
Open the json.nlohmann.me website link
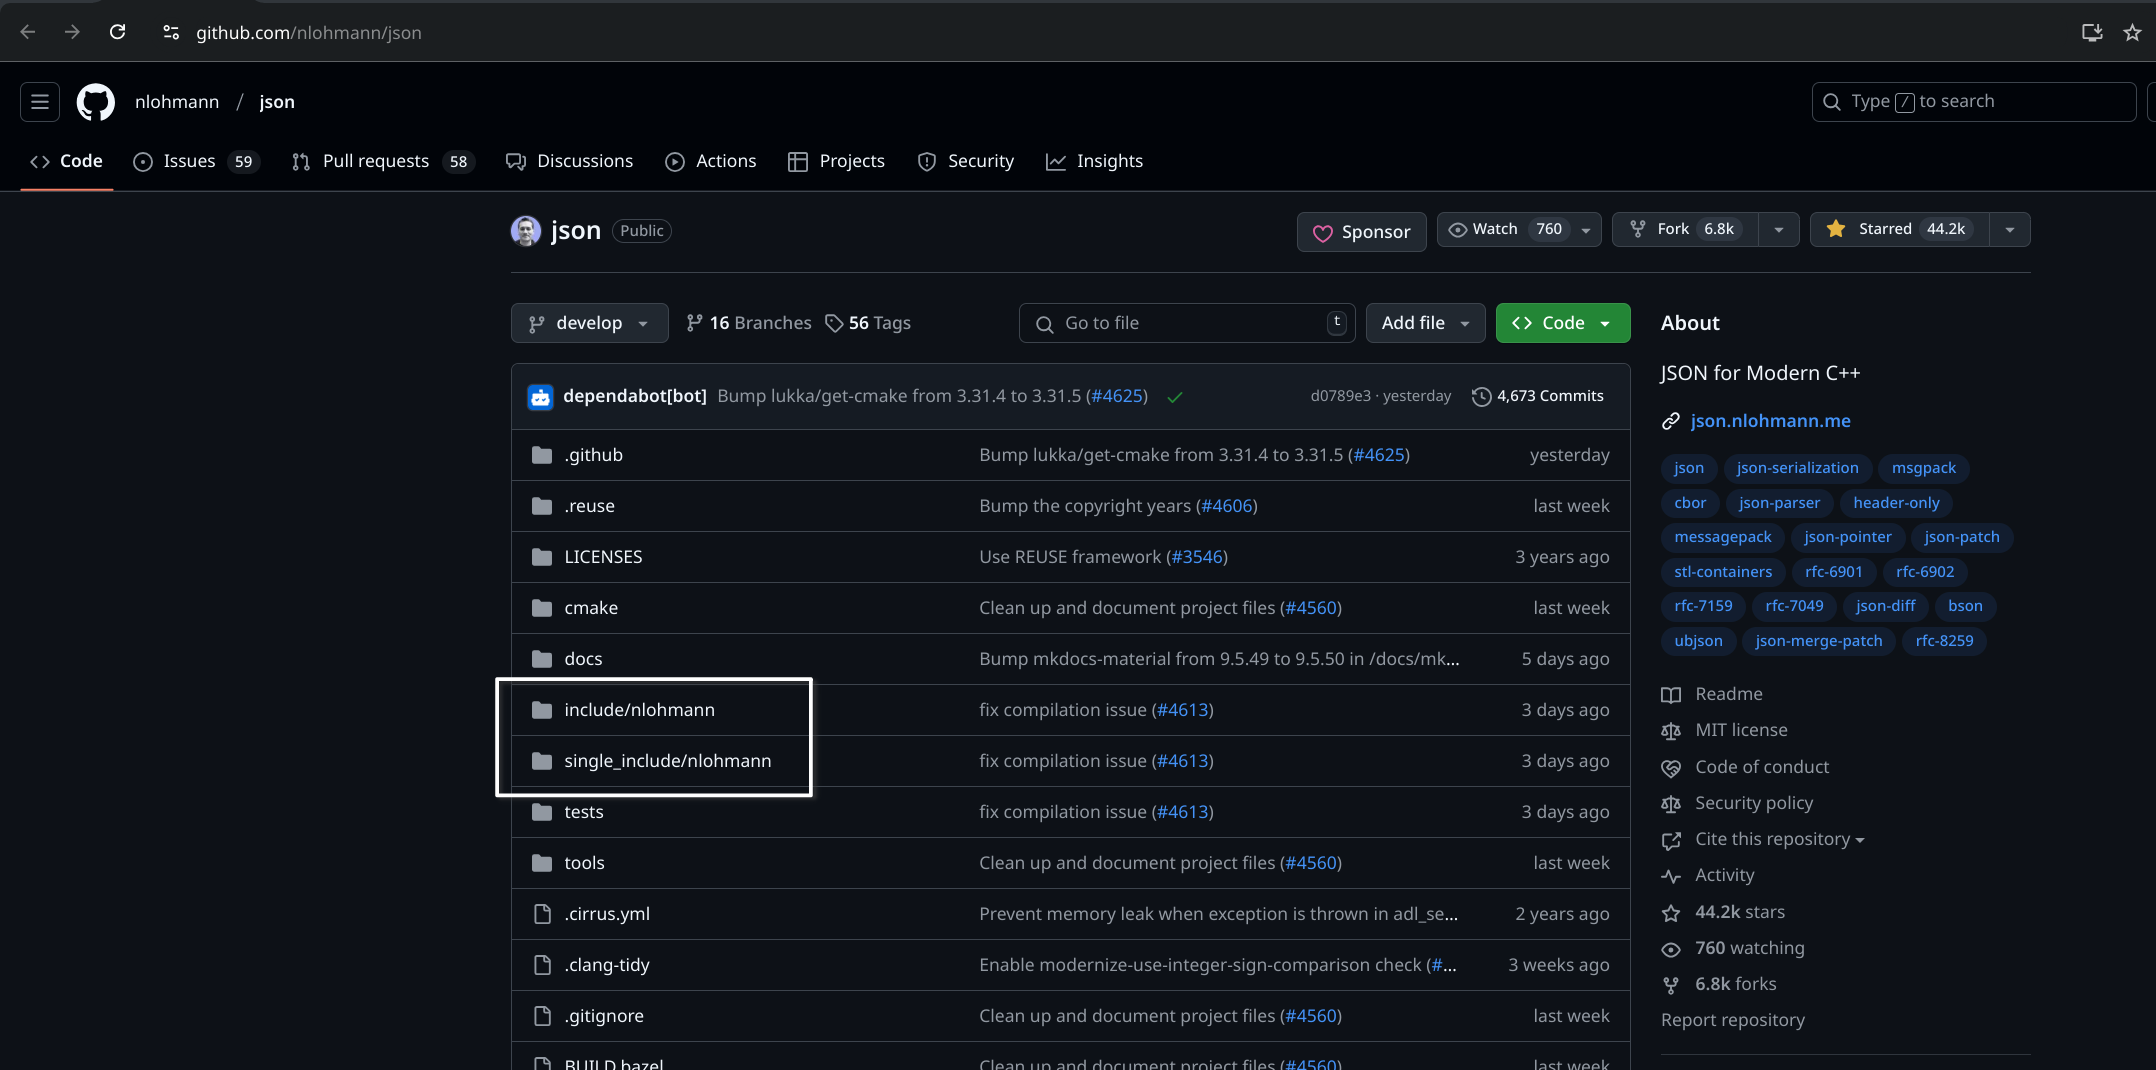coord(1770,421)
